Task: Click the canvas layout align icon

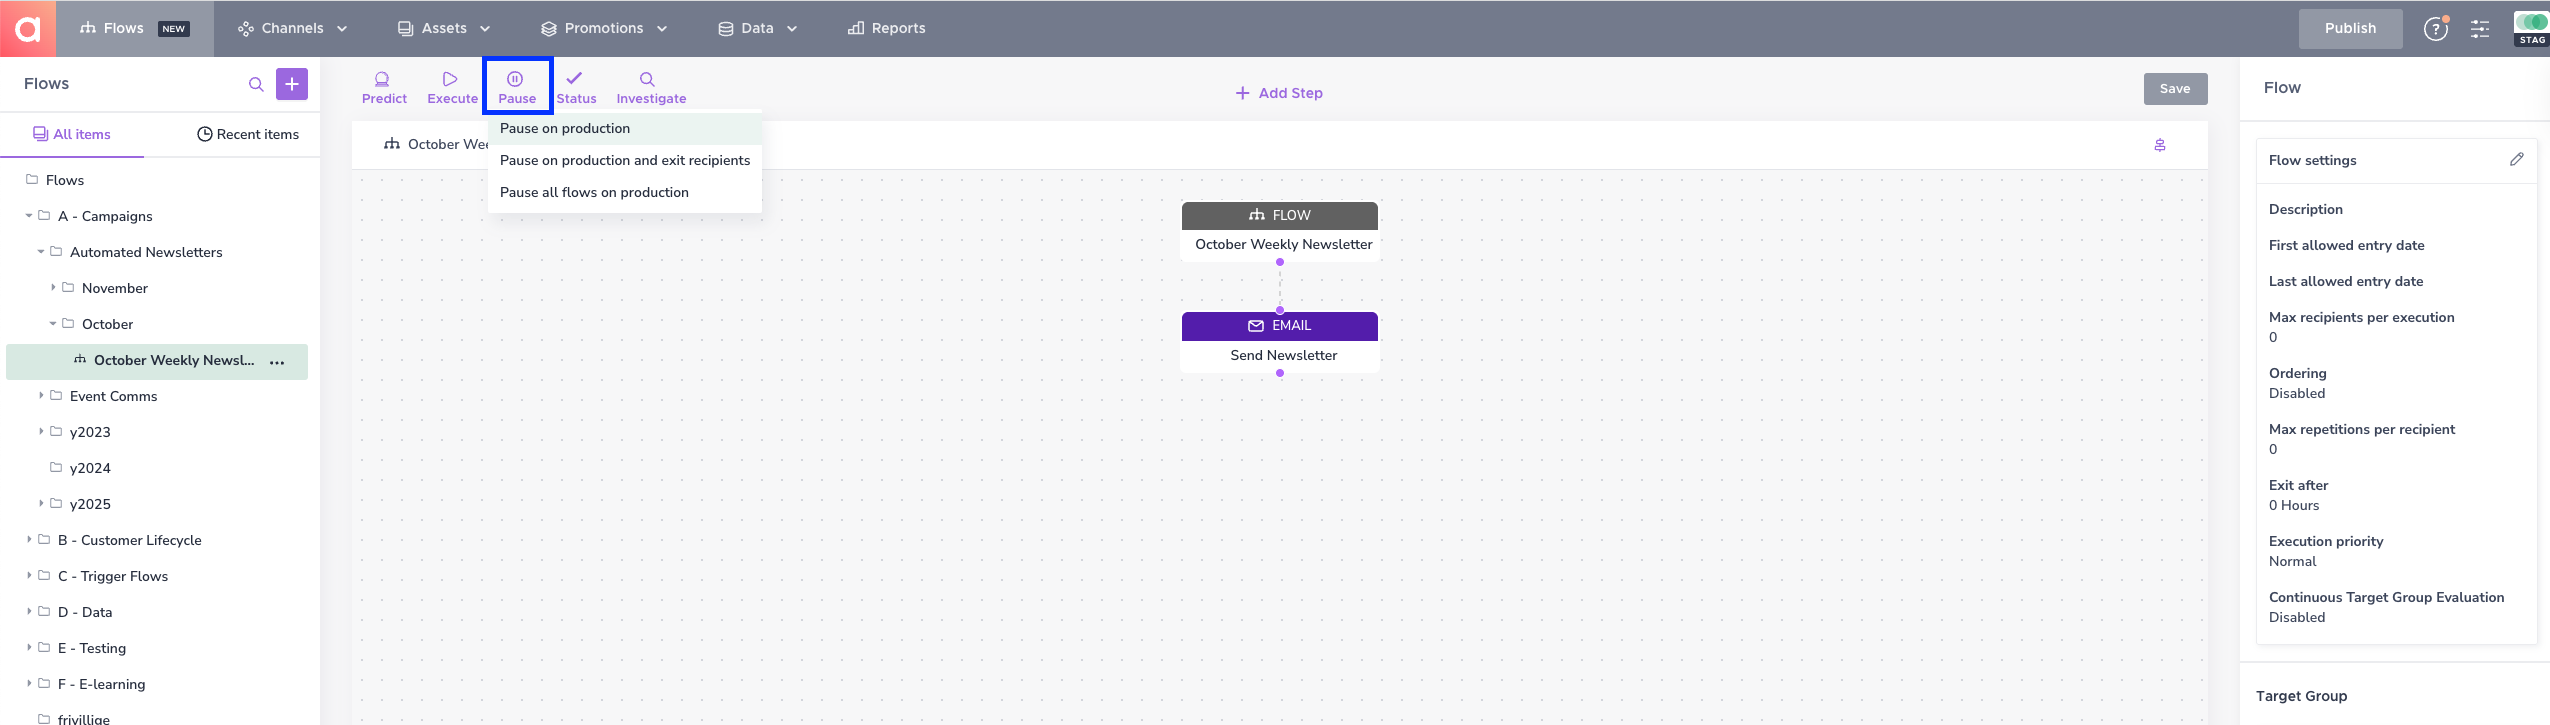Action: [2160, 146]
